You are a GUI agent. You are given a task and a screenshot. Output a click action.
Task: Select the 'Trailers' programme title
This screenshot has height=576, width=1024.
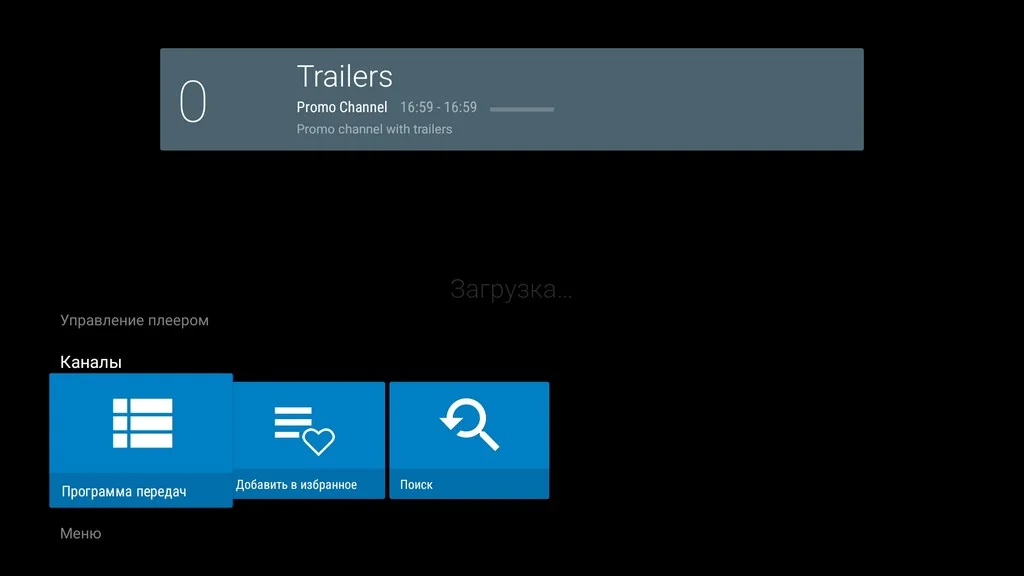click(x=345, y=76)
